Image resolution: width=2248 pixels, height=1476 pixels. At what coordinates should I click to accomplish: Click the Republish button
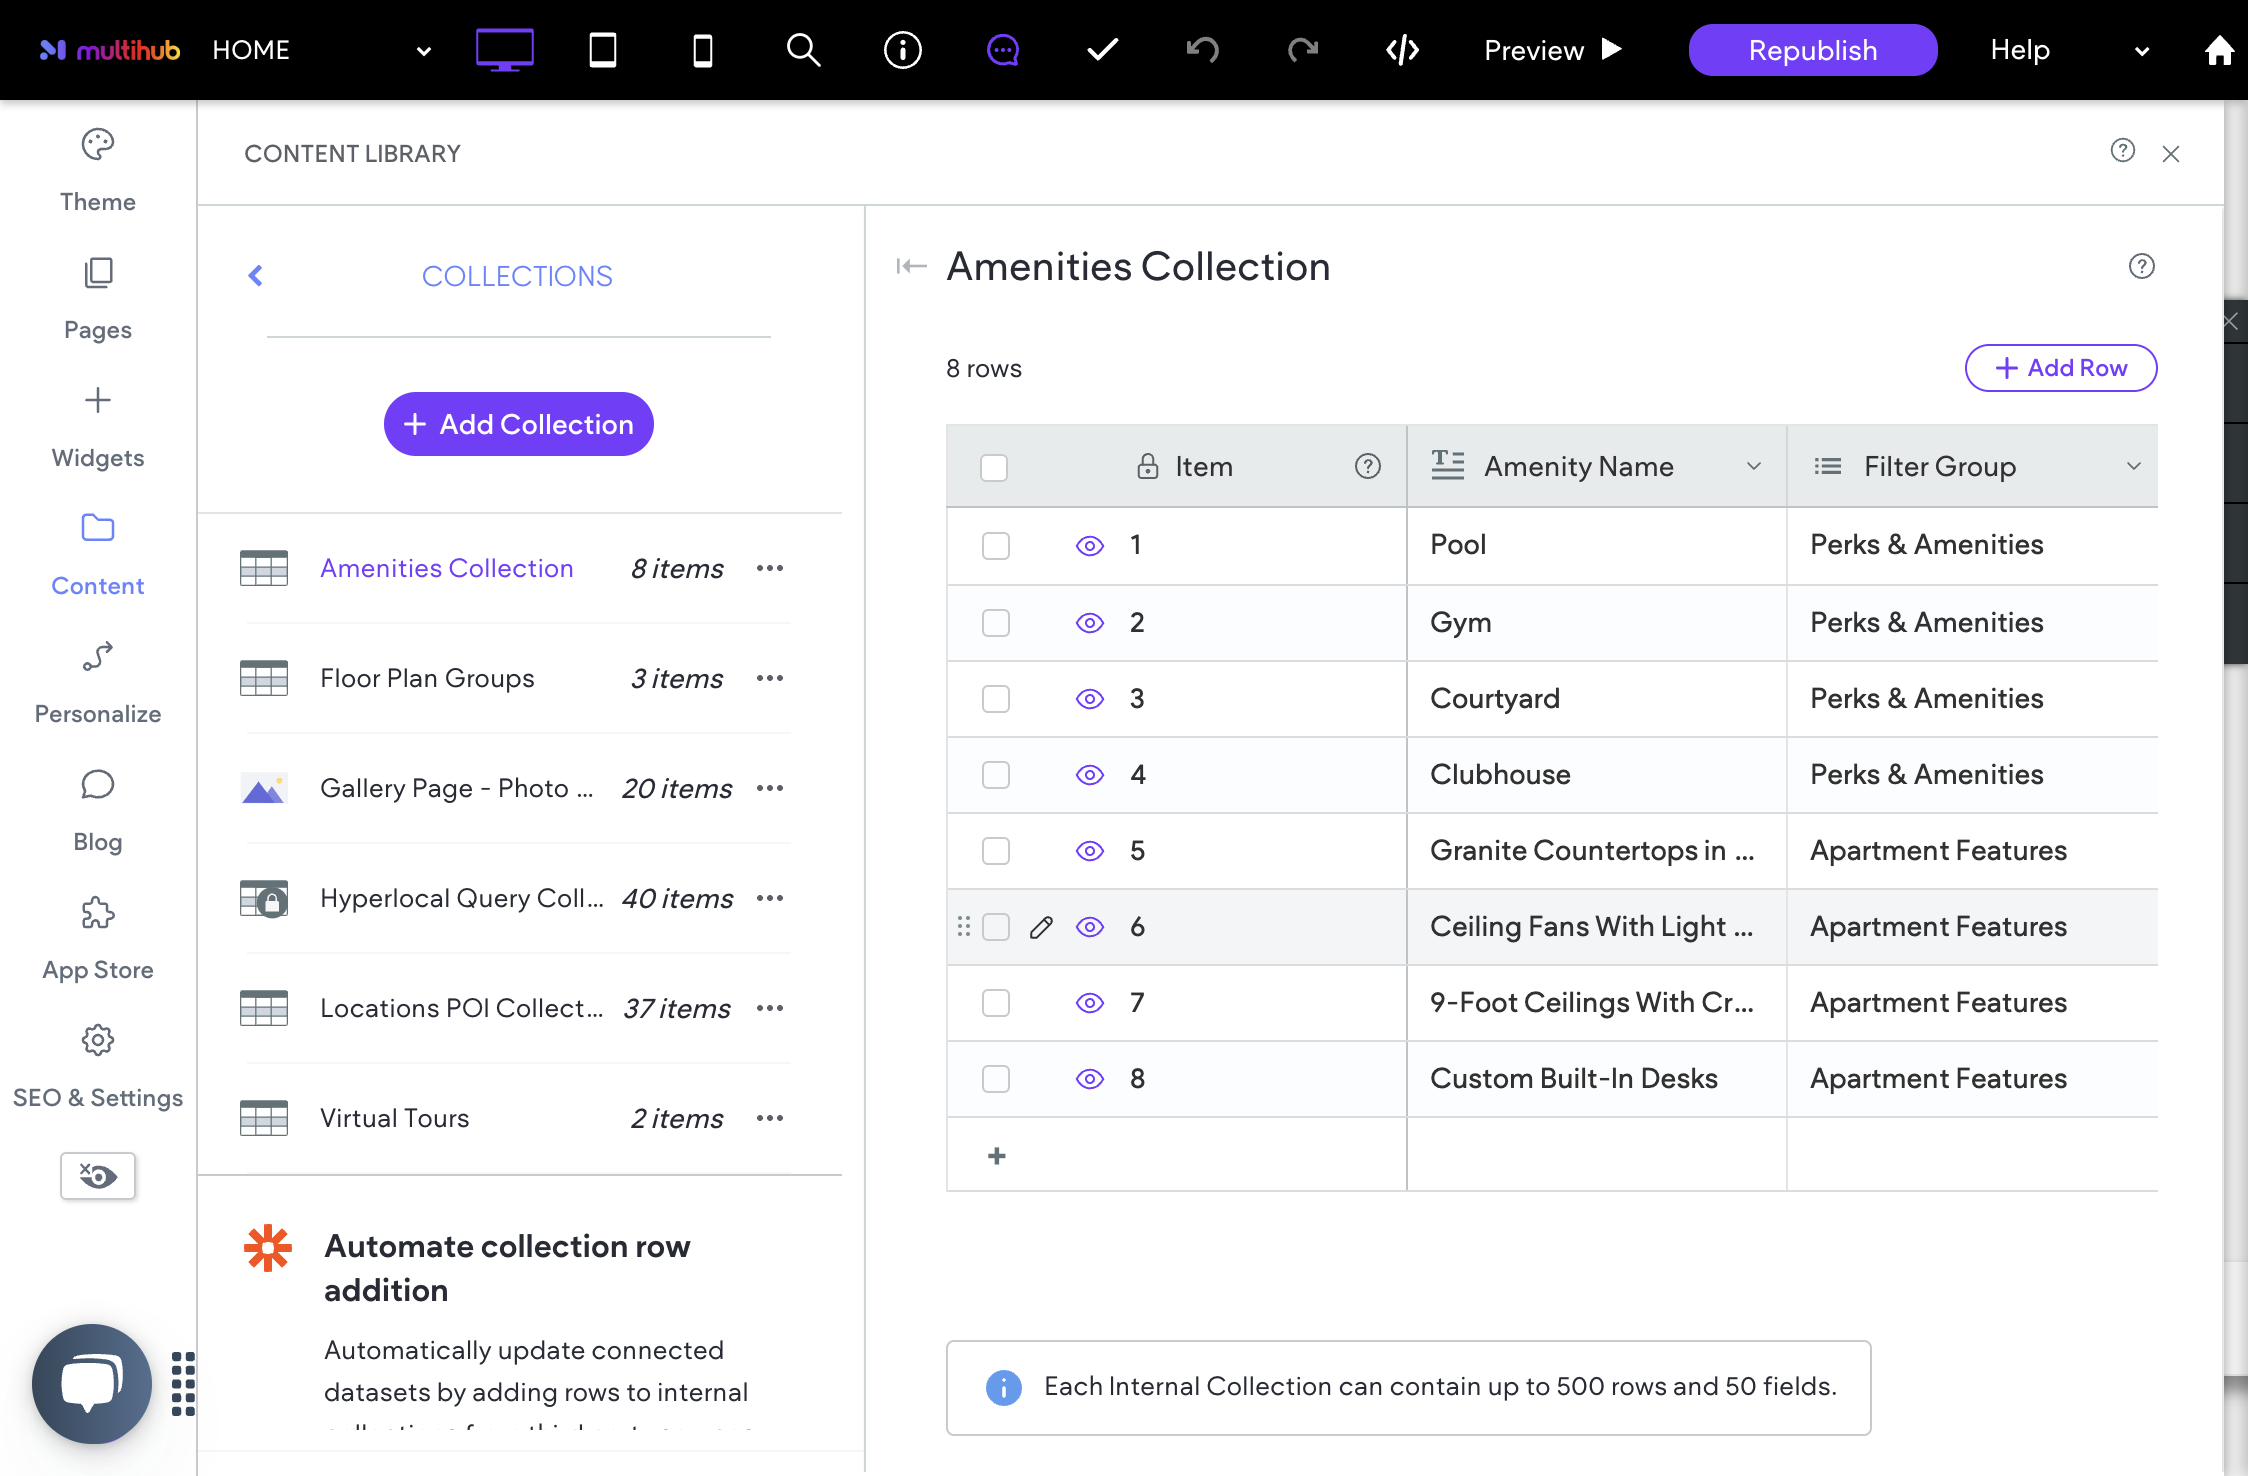pos(1812,50)
